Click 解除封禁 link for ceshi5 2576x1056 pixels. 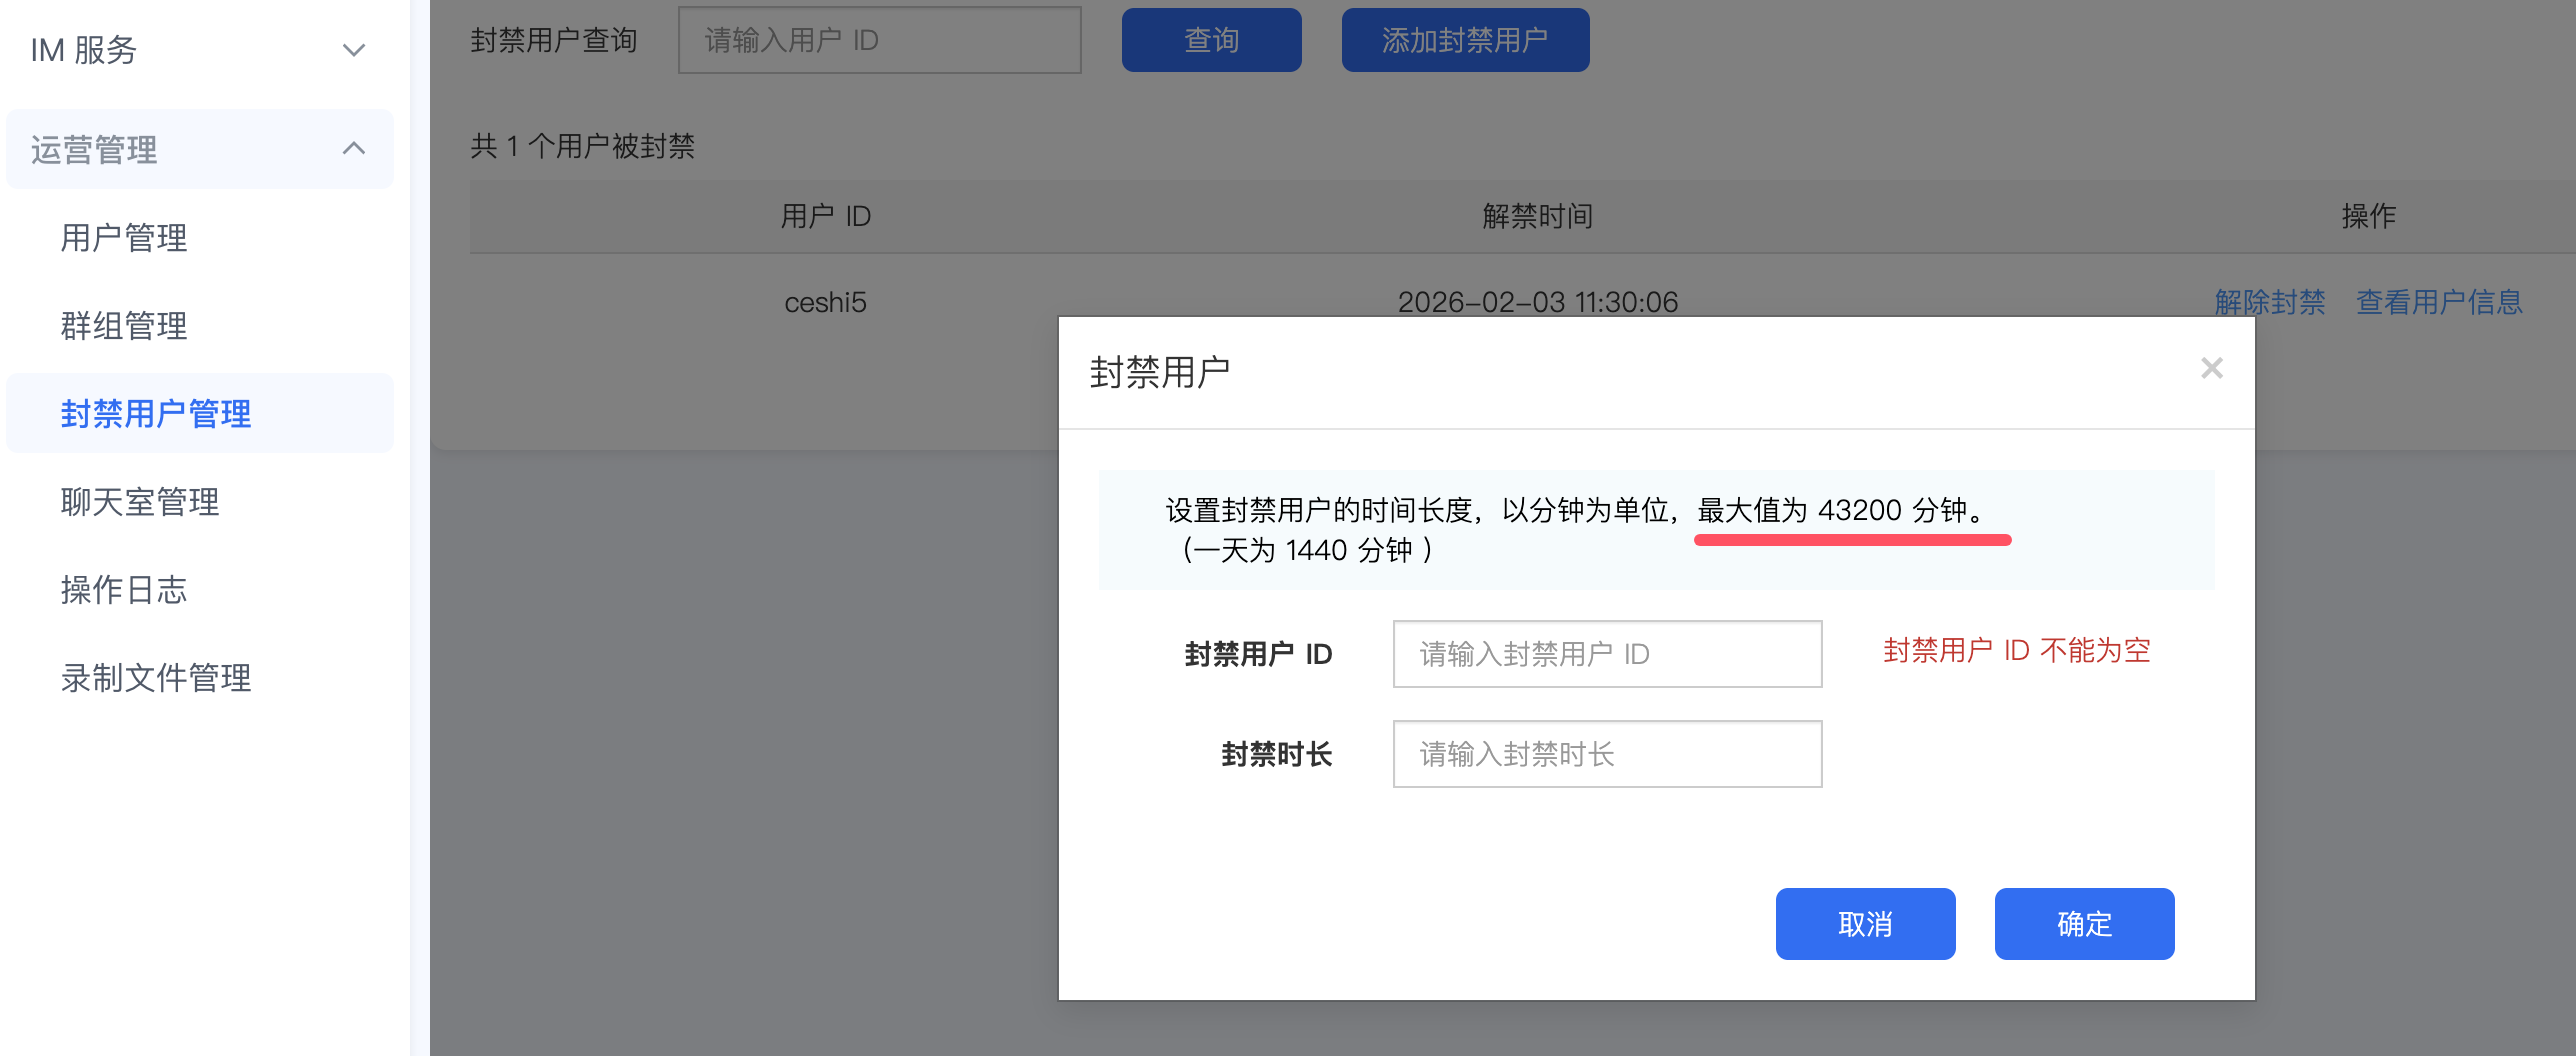(2270, 302)
